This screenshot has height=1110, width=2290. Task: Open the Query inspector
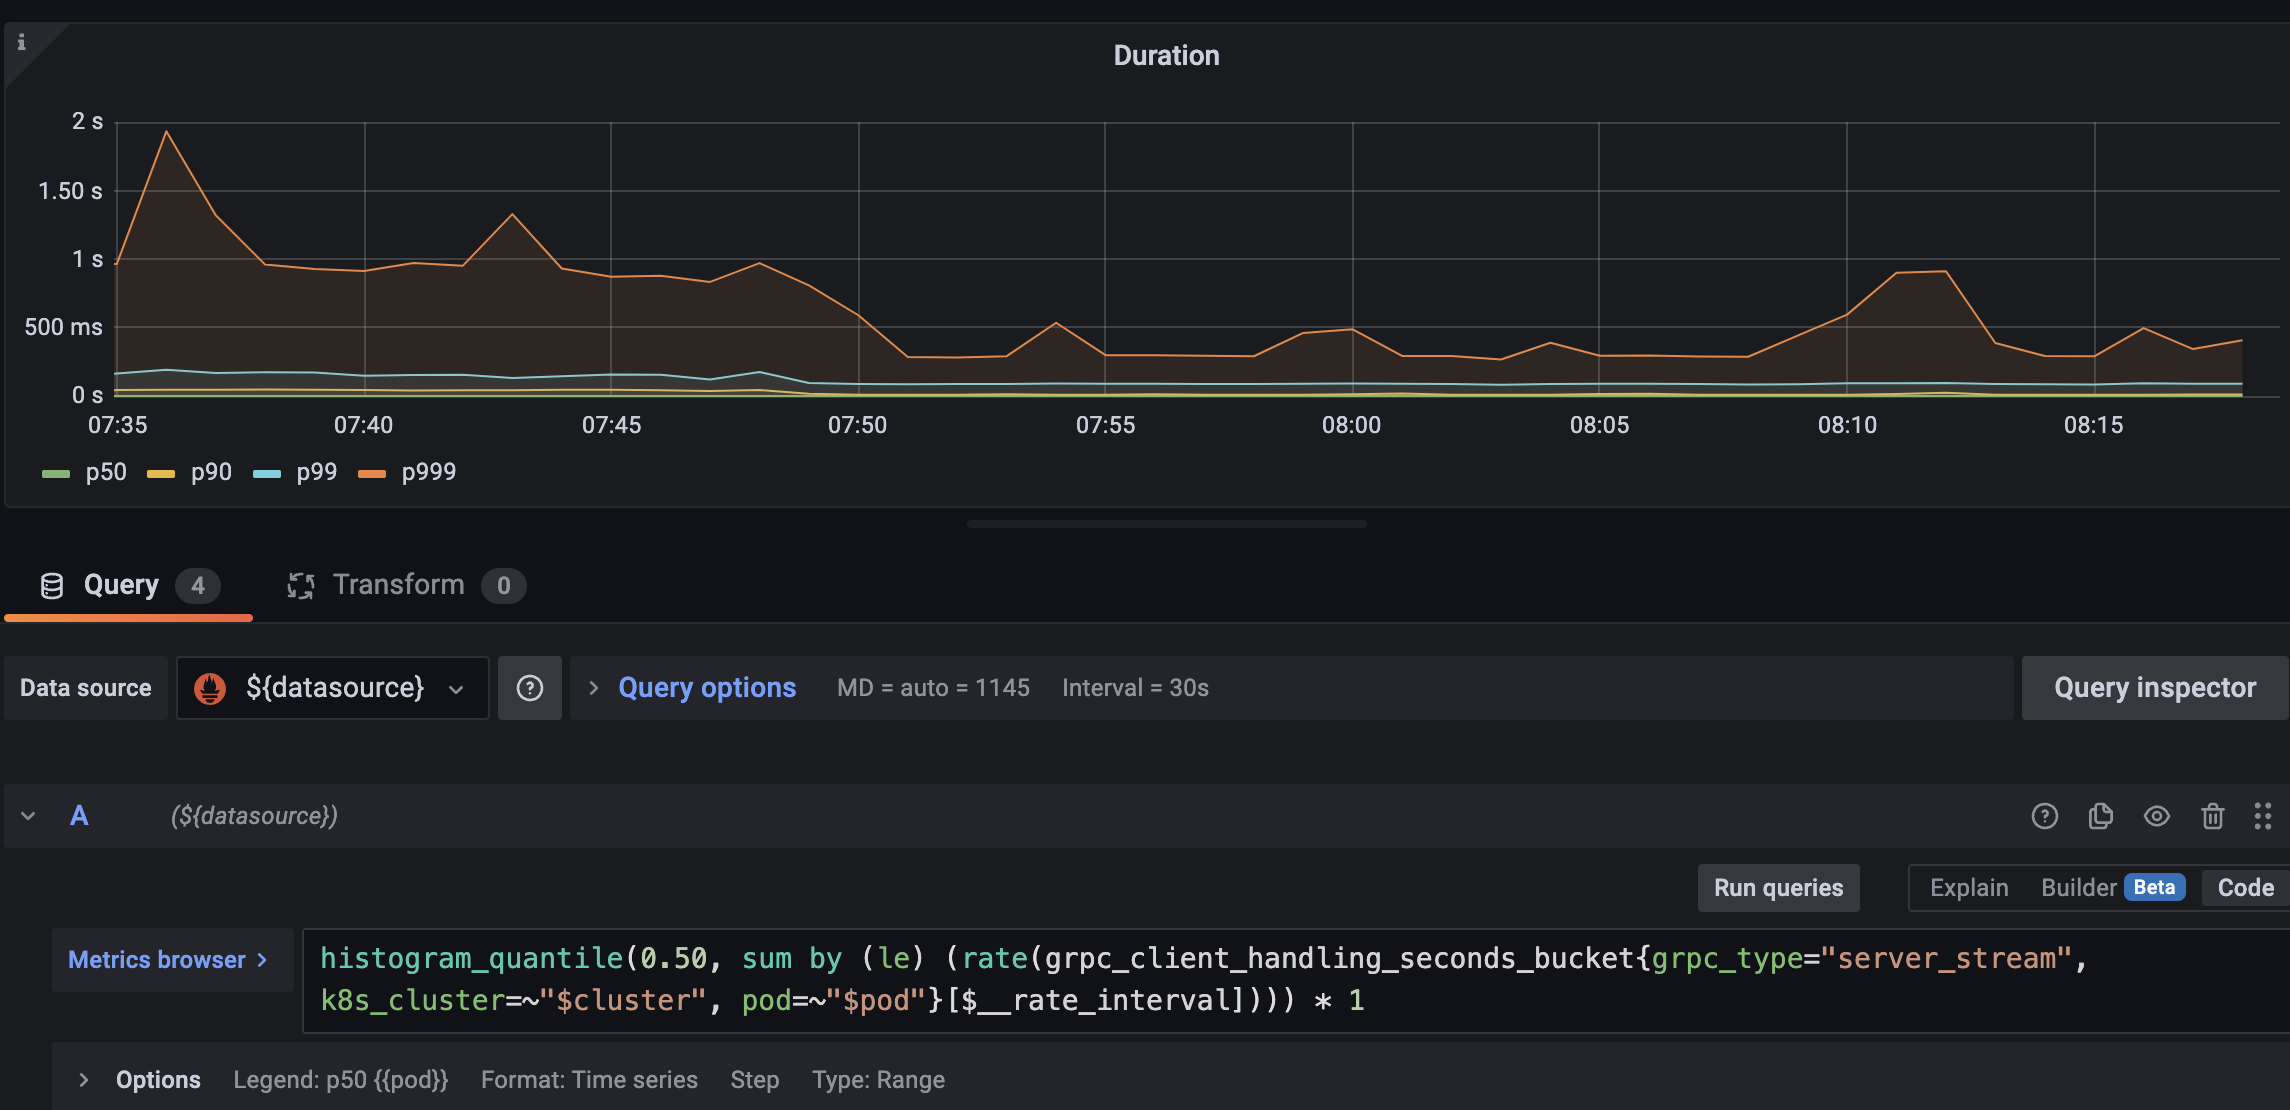[2154, 688]
